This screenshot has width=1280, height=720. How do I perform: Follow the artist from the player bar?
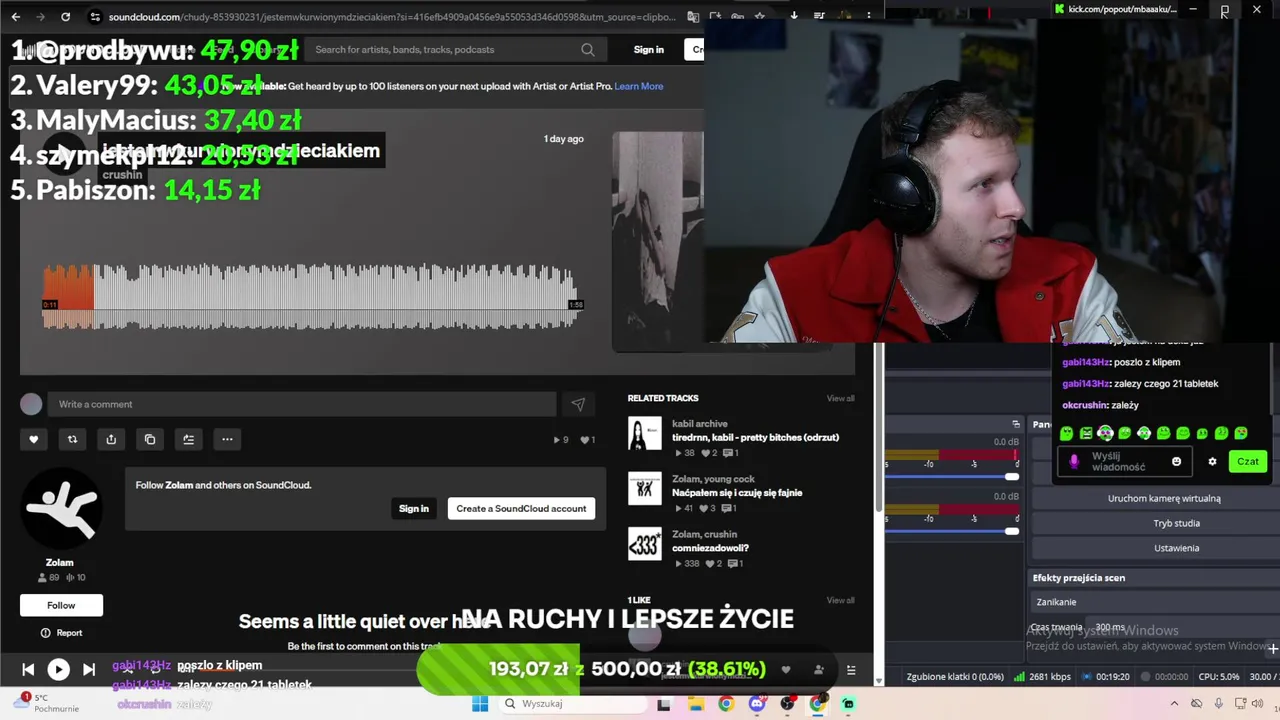click(x=818, y=670)
